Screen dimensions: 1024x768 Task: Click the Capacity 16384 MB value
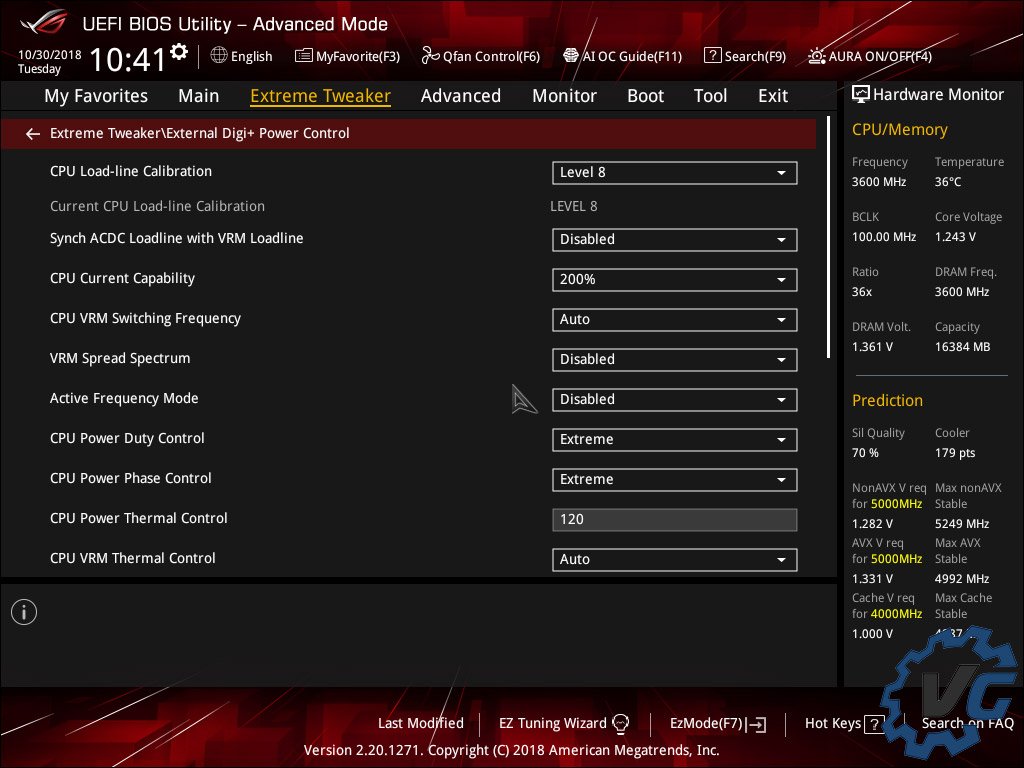(x=963, y=347)
